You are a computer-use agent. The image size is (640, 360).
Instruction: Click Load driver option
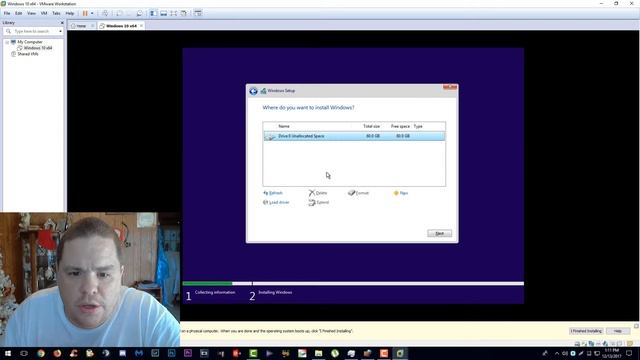[x=276, y=202]
